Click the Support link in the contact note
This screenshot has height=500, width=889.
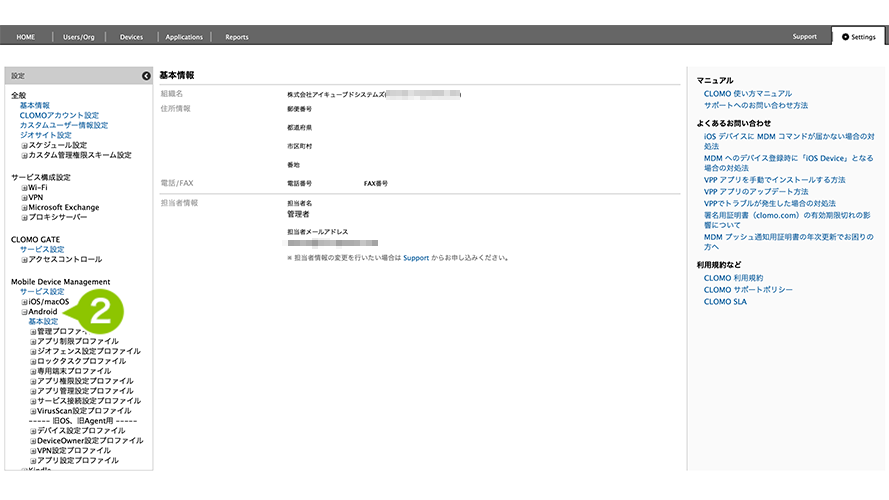point(416,258)
